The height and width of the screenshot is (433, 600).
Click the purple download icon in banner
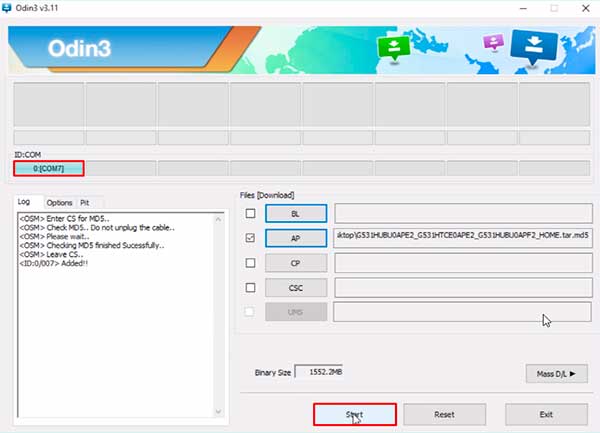[493, 42]
